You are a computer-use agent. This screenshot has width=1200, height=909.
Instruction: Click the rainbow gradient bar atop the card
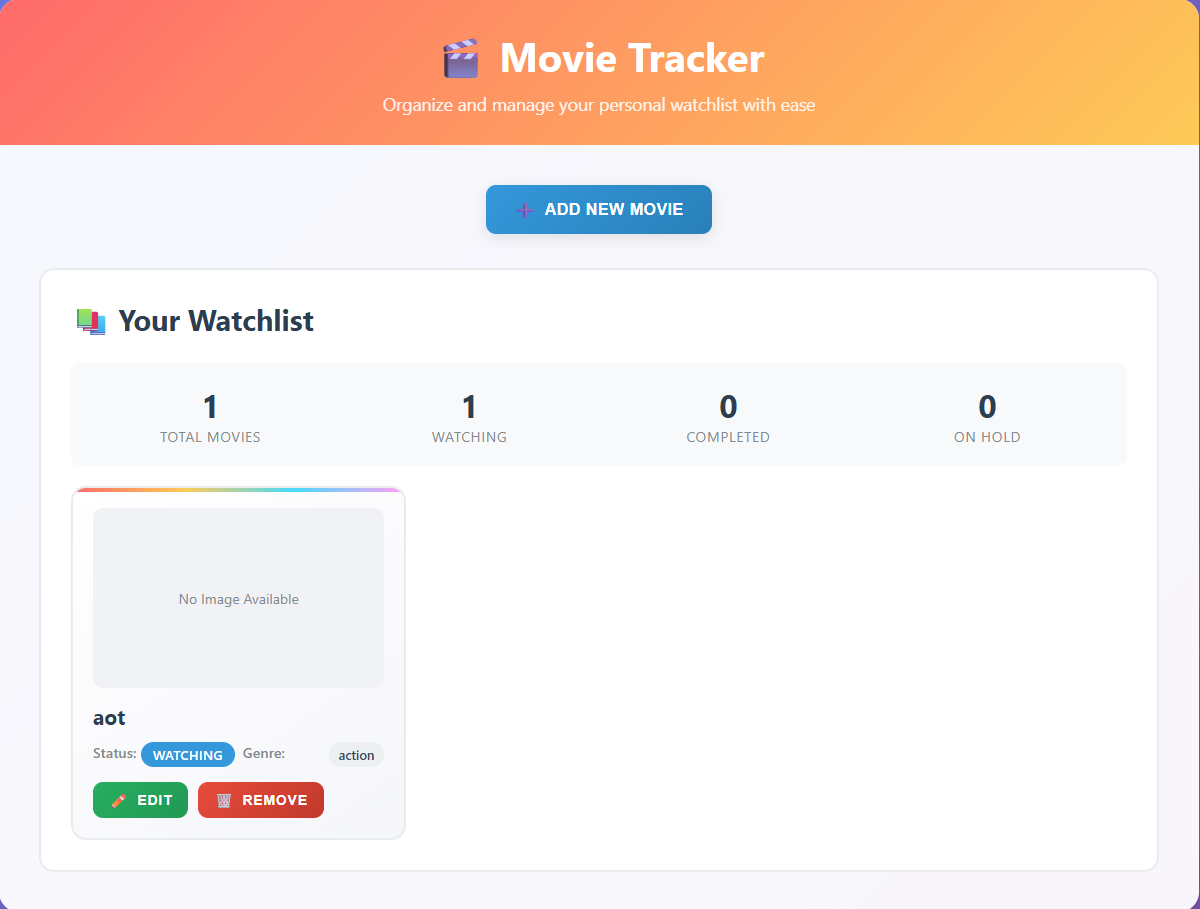tap(238, 490)
